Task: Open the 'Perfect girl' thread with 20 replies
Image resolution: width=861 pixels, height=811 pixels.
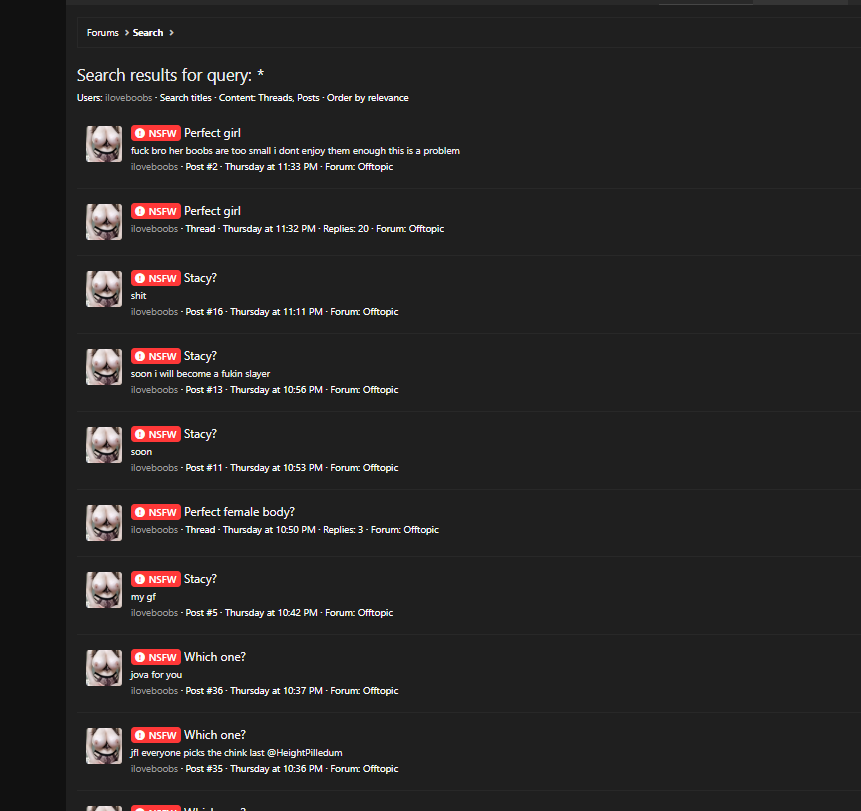Action: click(x=212, y=211)
